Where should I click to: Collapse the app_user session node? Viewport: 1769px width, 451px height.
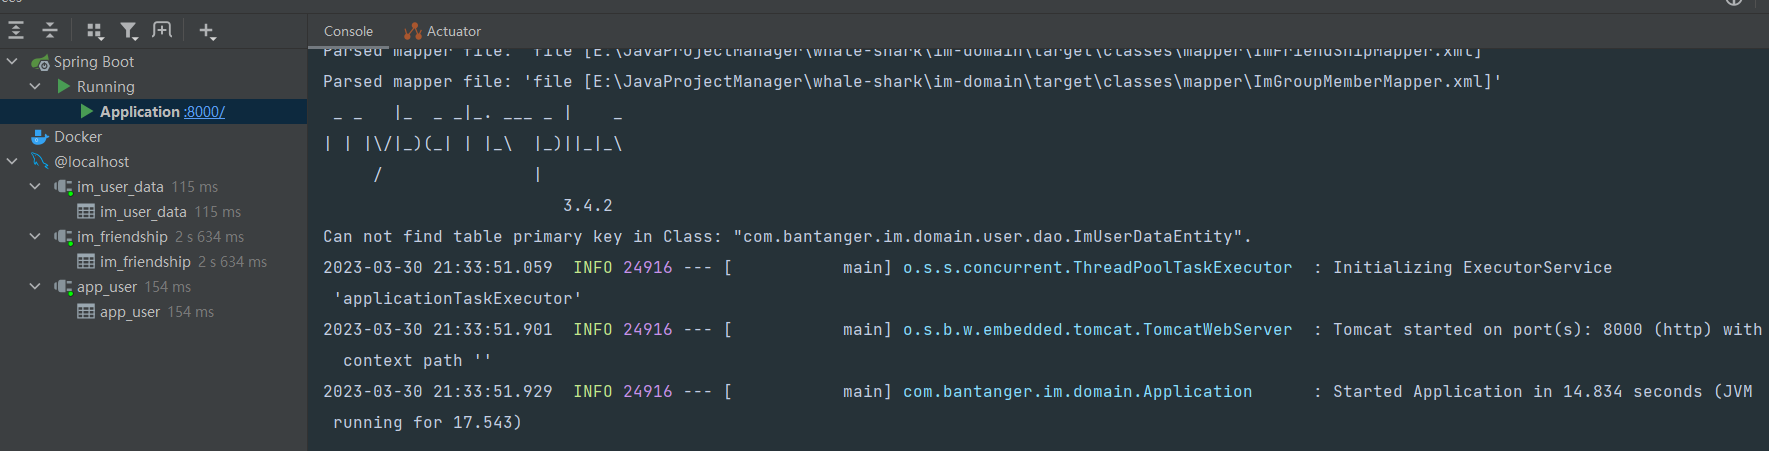point(35,287)
